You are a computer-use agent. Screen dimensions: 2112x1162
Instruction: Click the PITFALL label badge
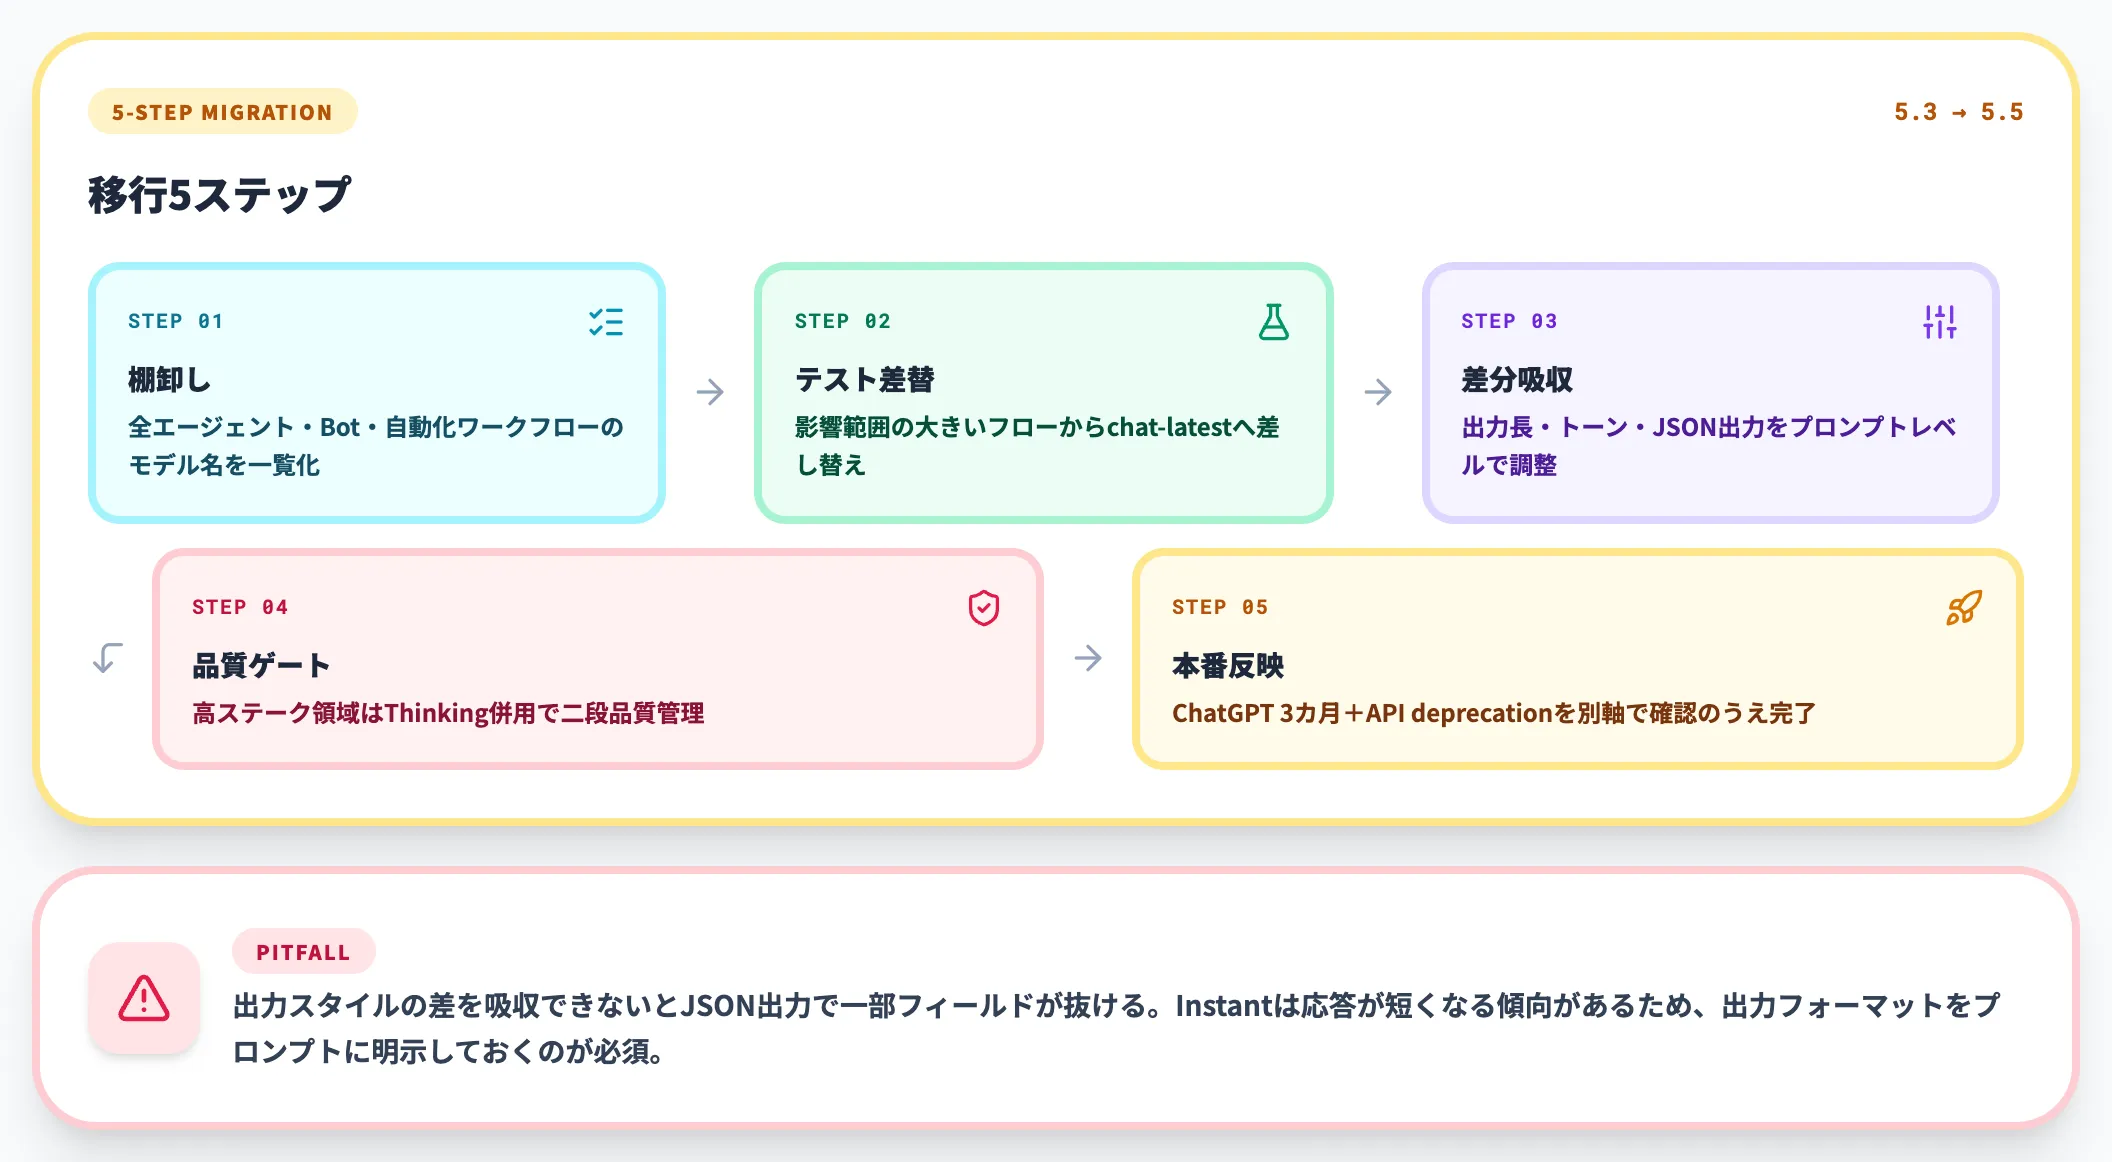[303, 952]
